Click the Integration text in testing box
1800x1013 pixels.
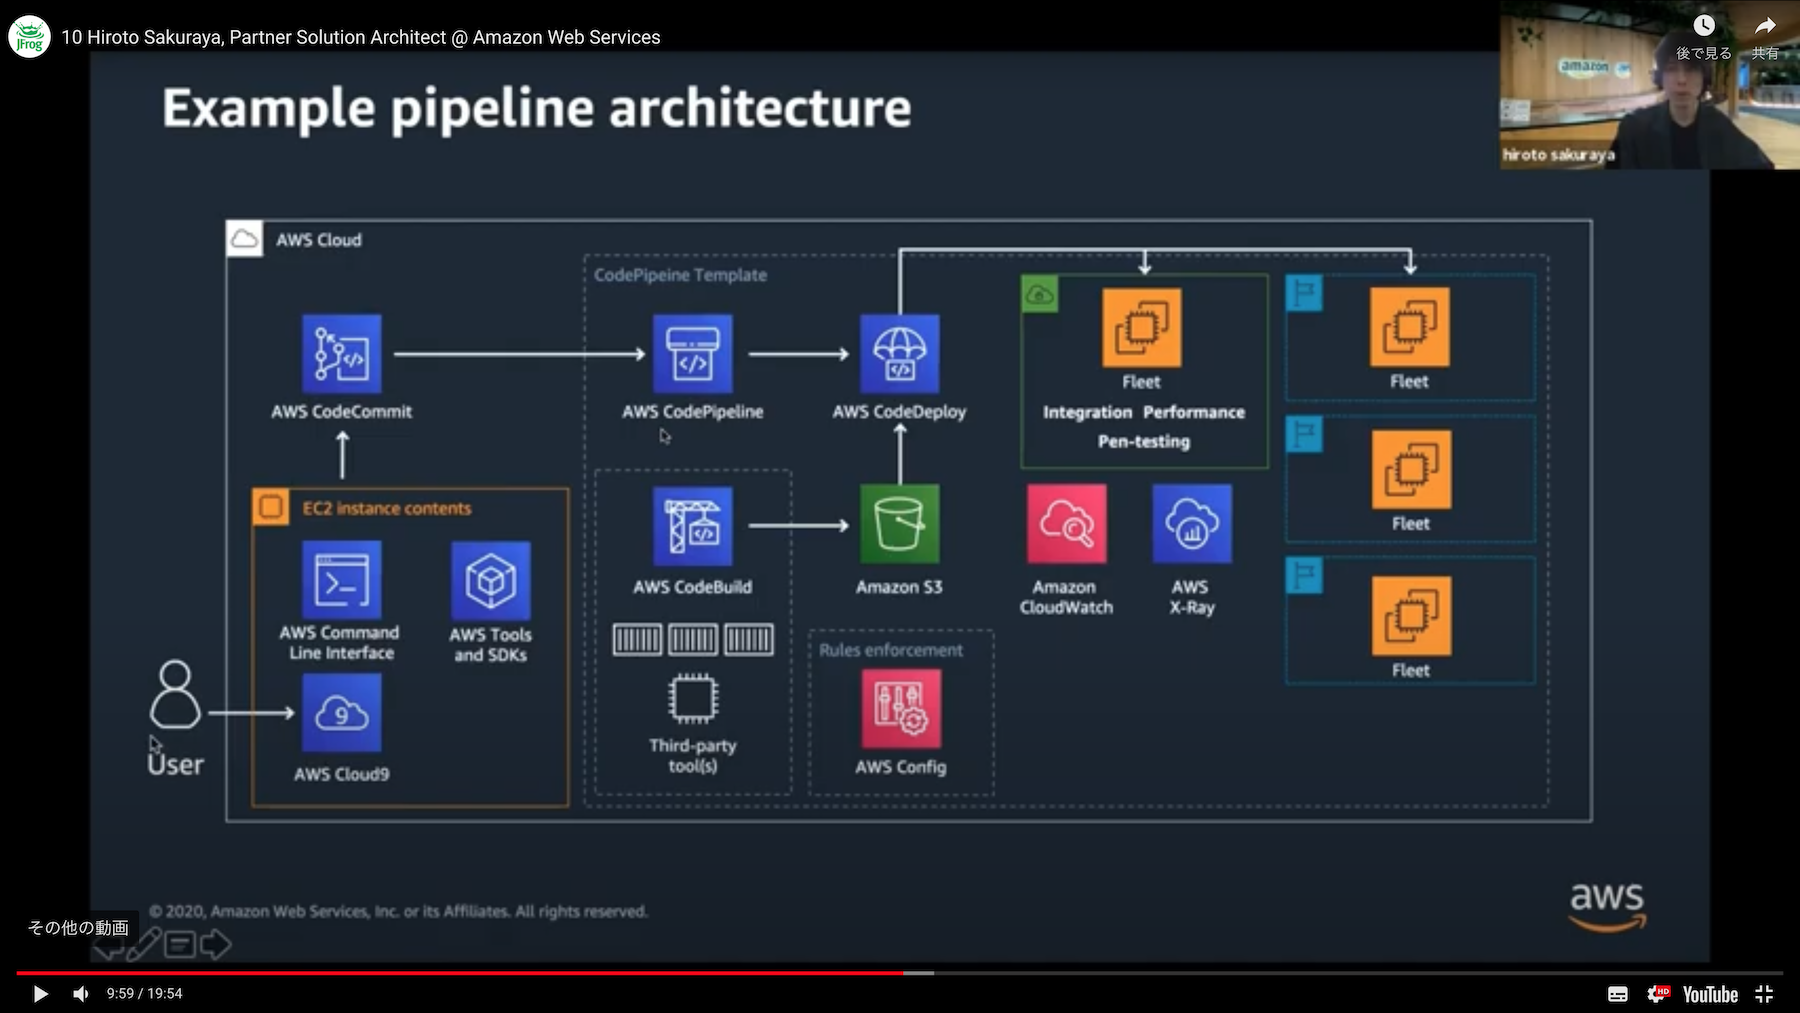click(1087, 412)
